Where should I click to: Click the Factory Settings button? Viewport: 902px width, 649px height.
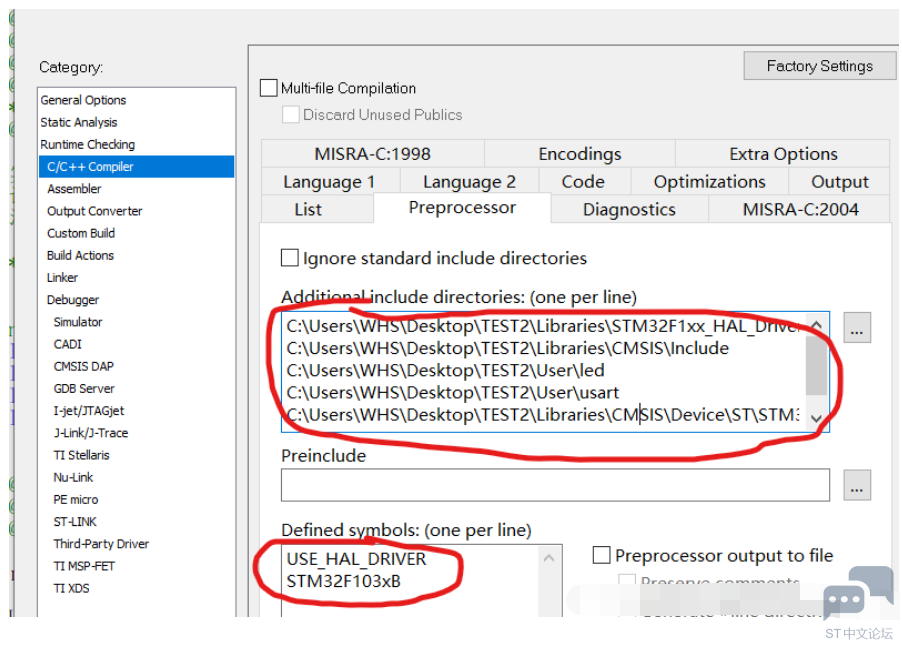click(x=819, y=66)
